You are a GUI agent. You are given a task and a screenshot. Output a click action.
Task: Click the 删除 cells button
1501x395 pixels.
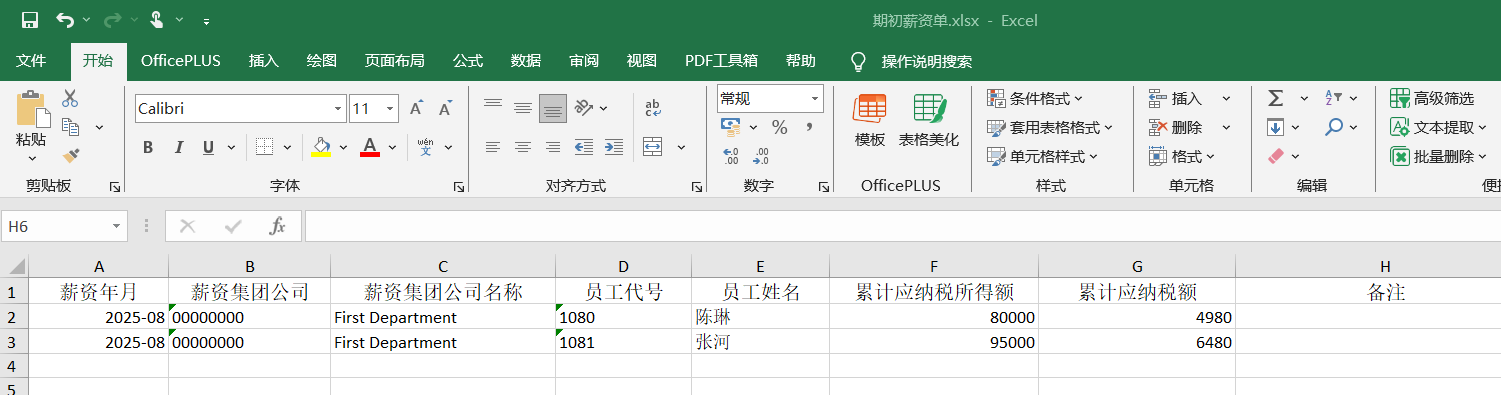pos(1176,127)
